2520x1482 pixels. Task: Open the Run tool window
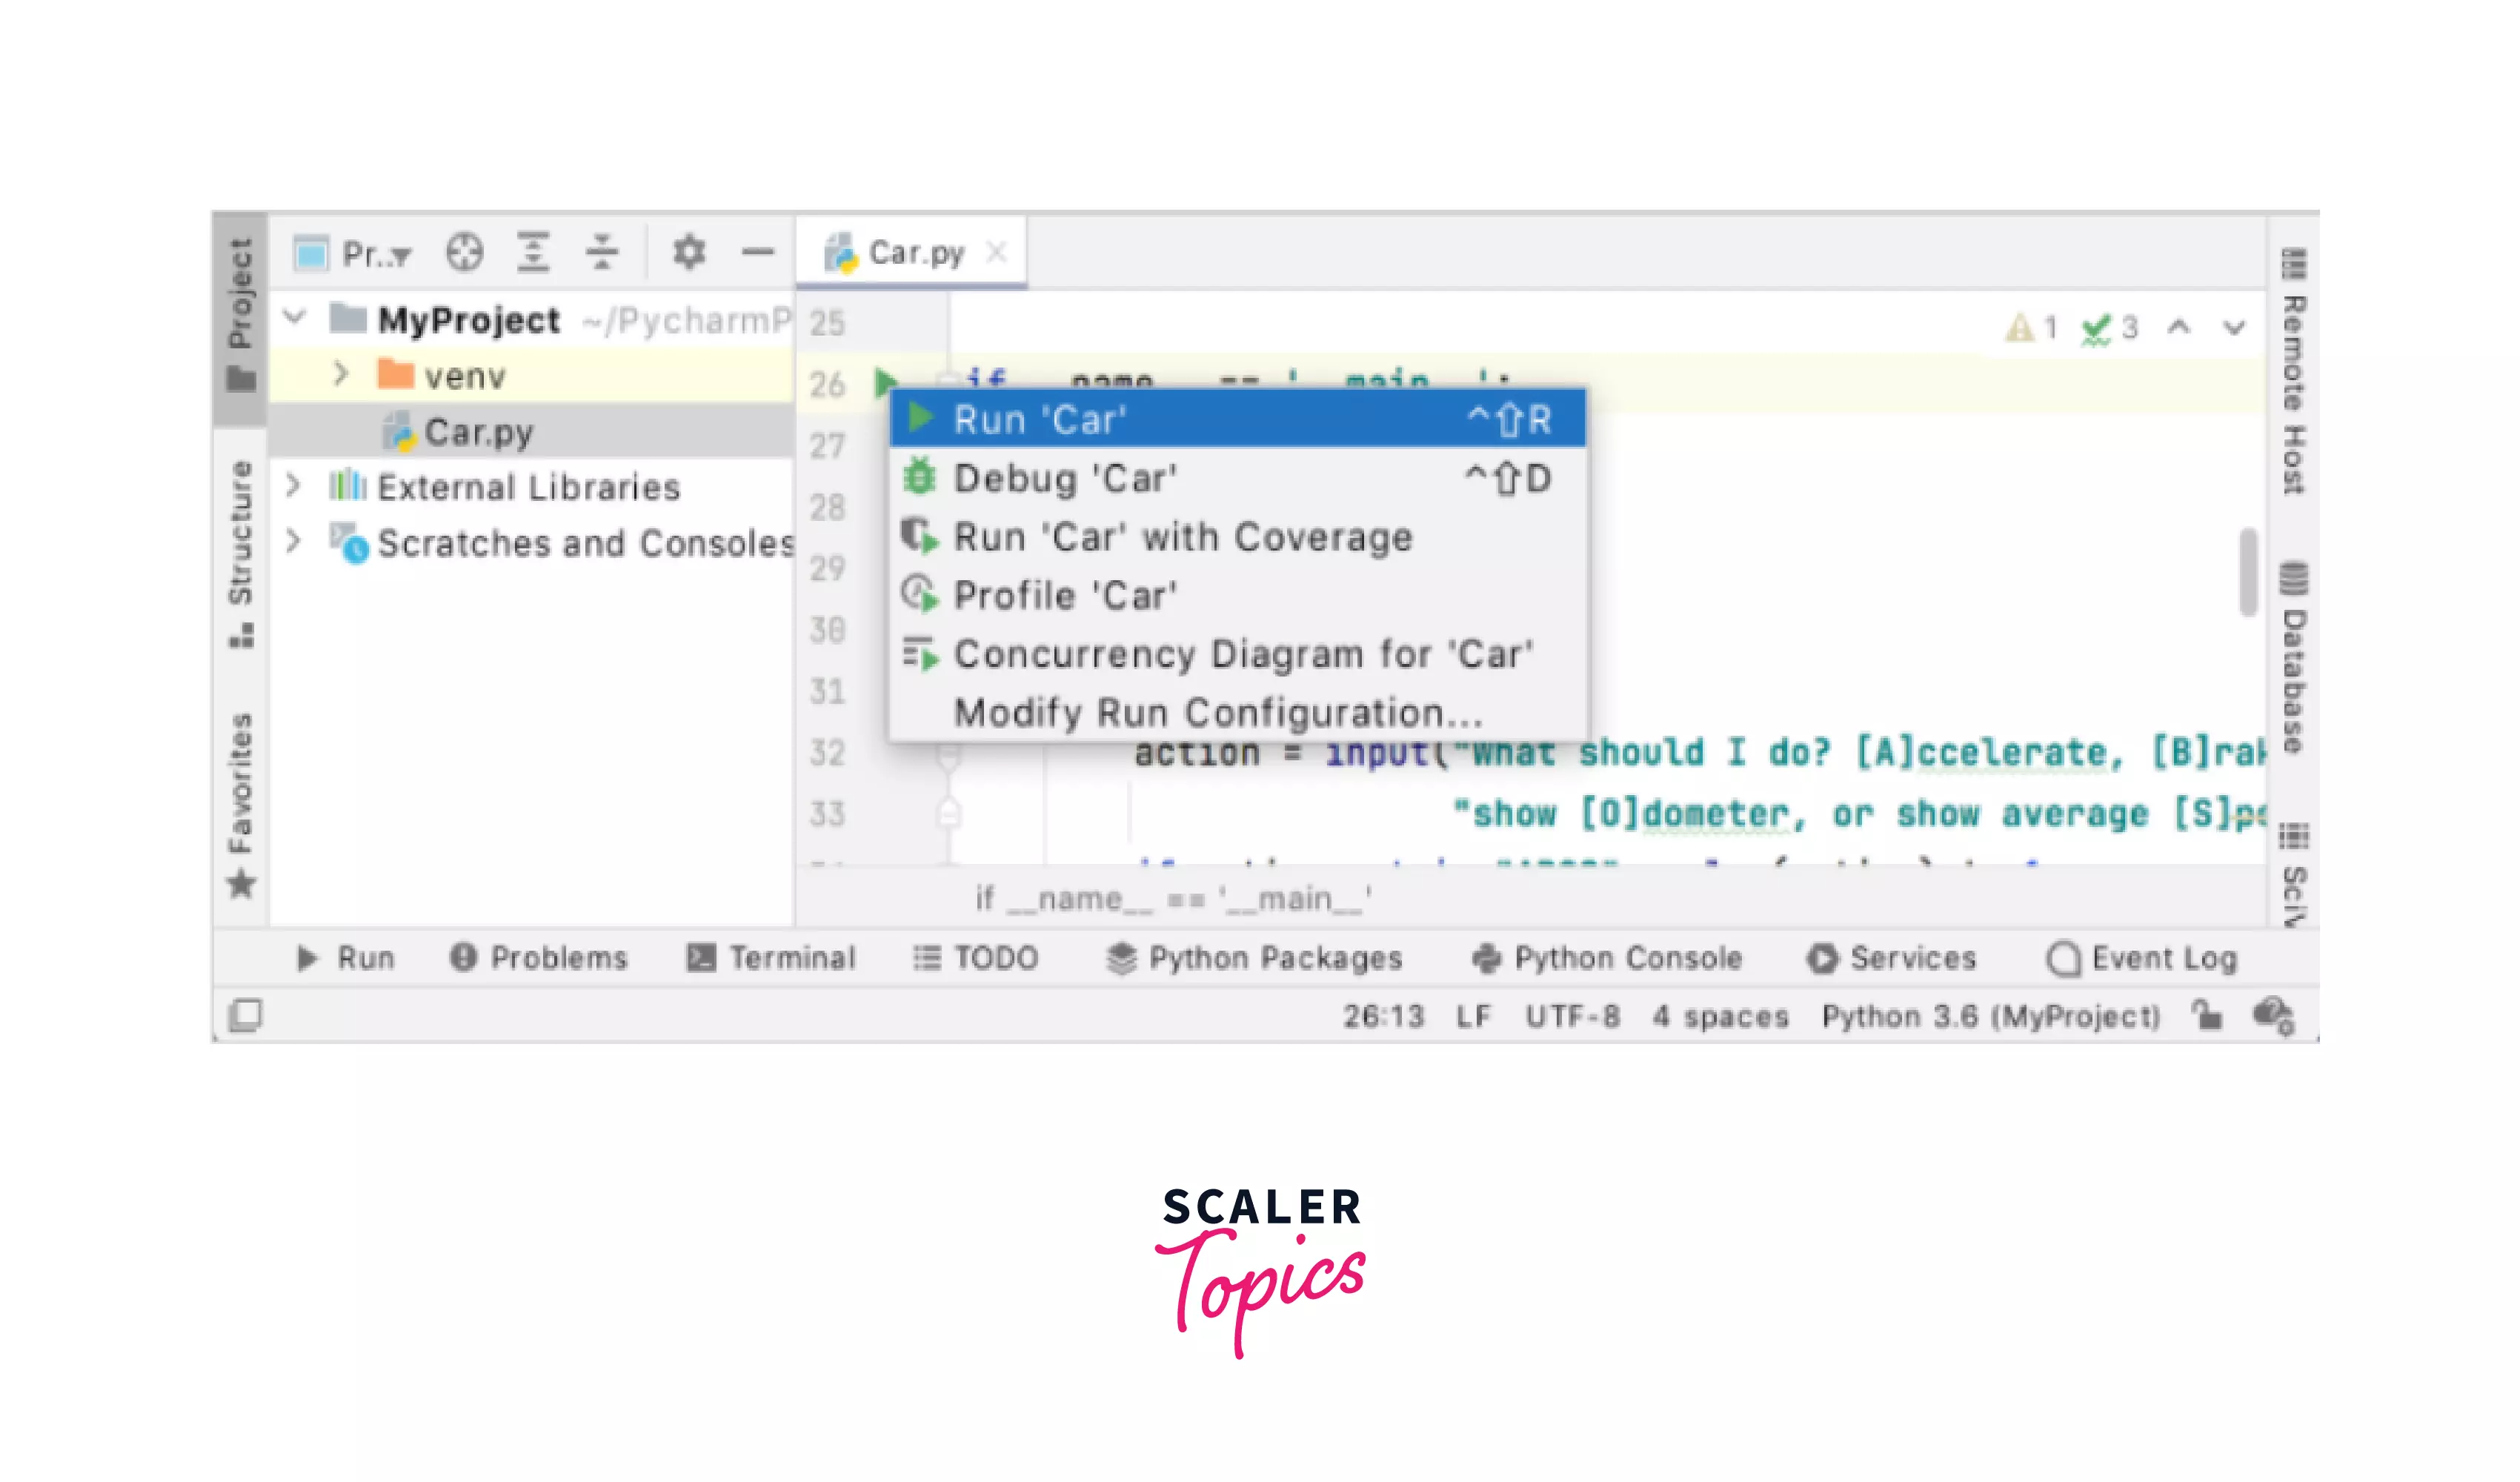(x=346, y=958)
